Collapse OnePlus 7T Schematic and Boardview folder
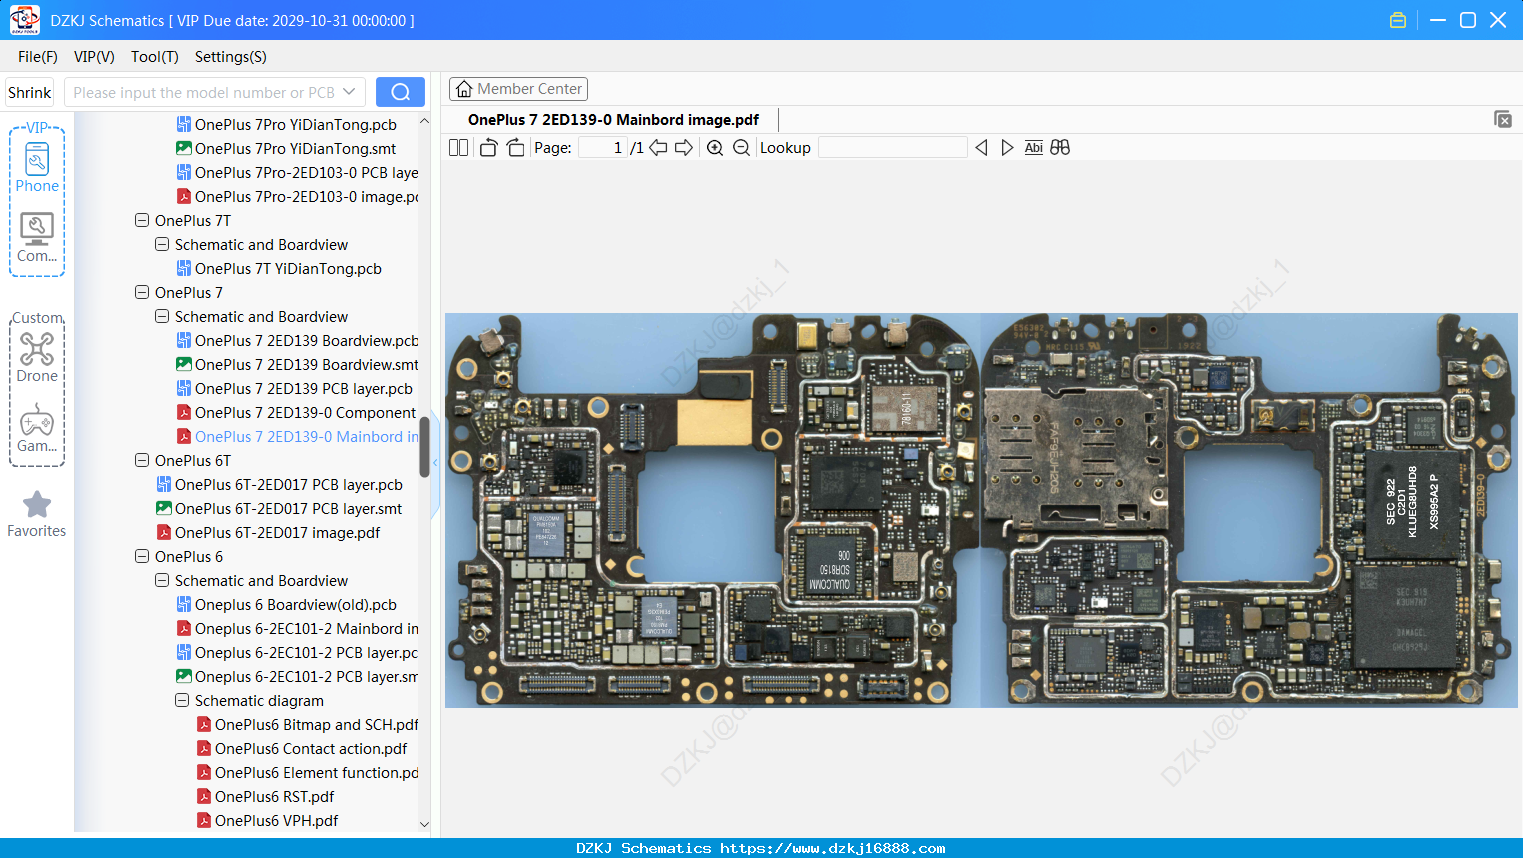Image resolution: width=1523 pixels, height=858 pixels. pyautogui.click(x=162, y=244)
